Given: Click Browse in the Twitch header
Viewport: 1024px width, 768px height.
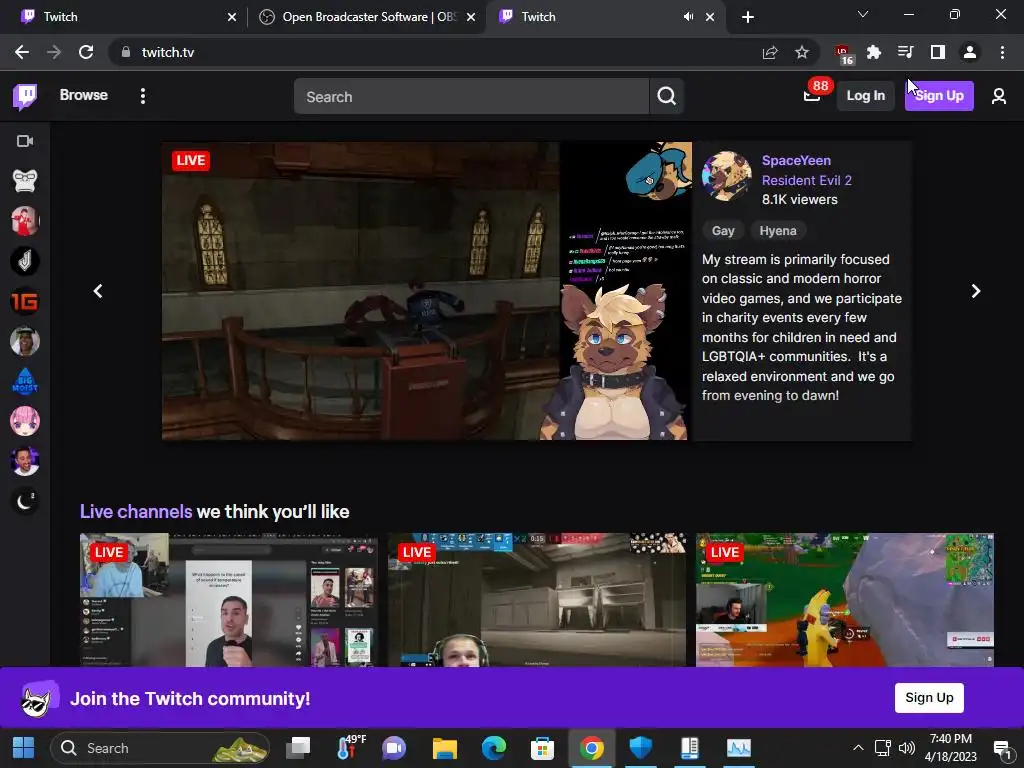Looking at the screenshot, I should pyautogui.click(x=84, y=95).
